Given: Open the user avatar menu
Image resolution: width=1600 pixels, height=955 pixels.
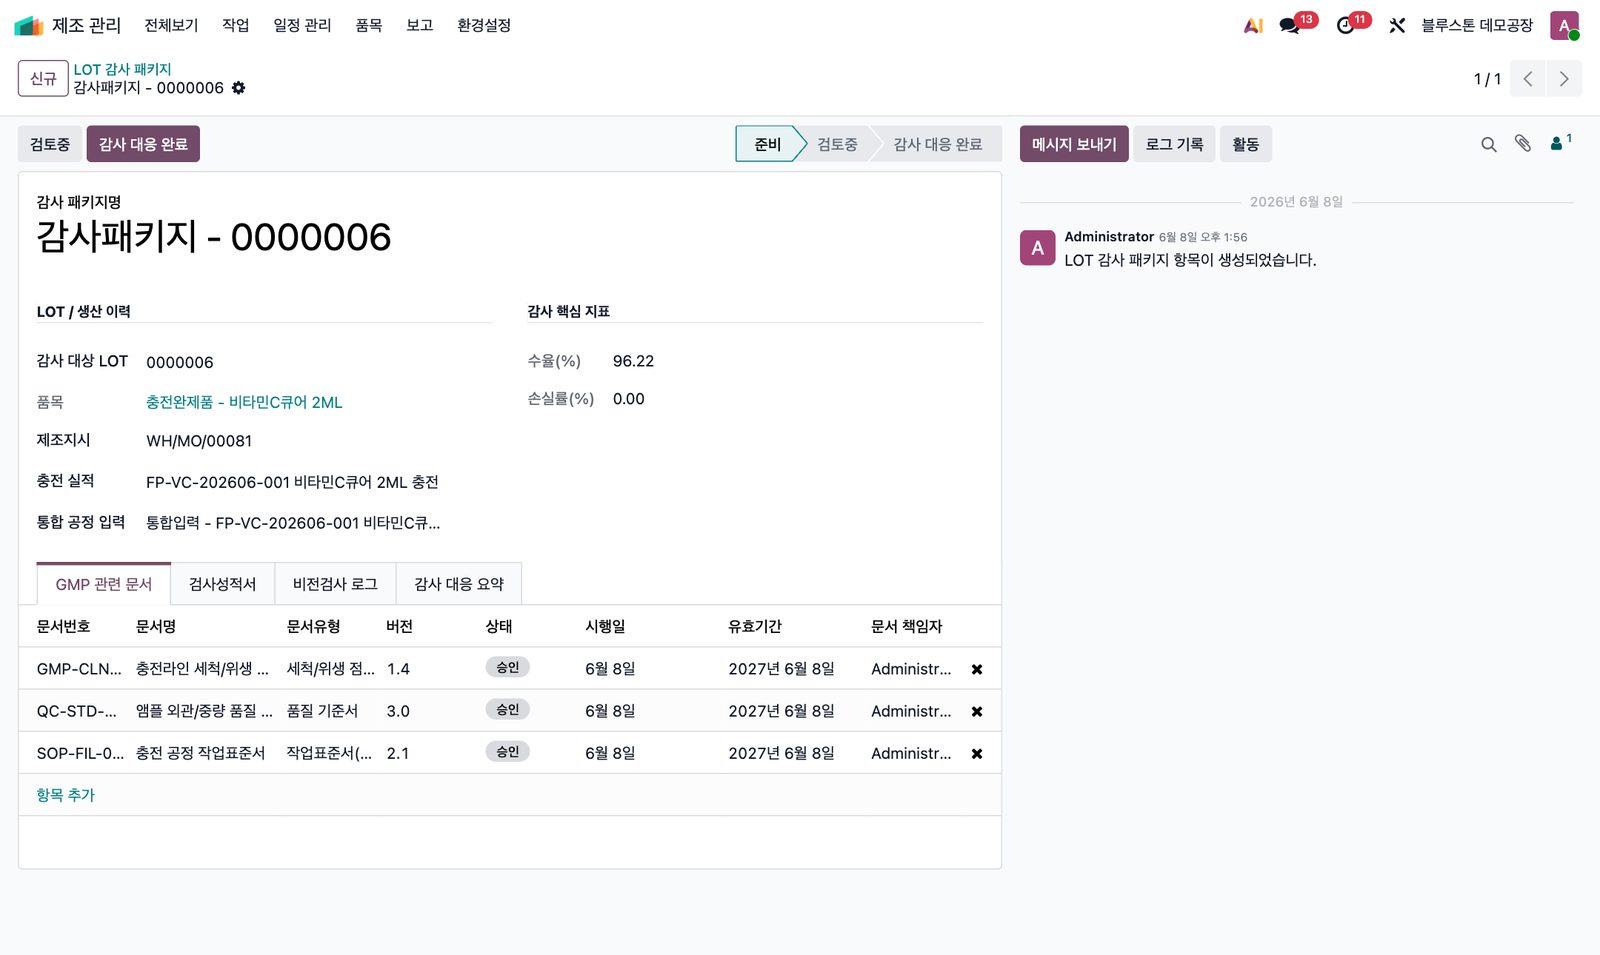Looking at the screenshot, I should pyautogui.click(x=1564, y=25).
